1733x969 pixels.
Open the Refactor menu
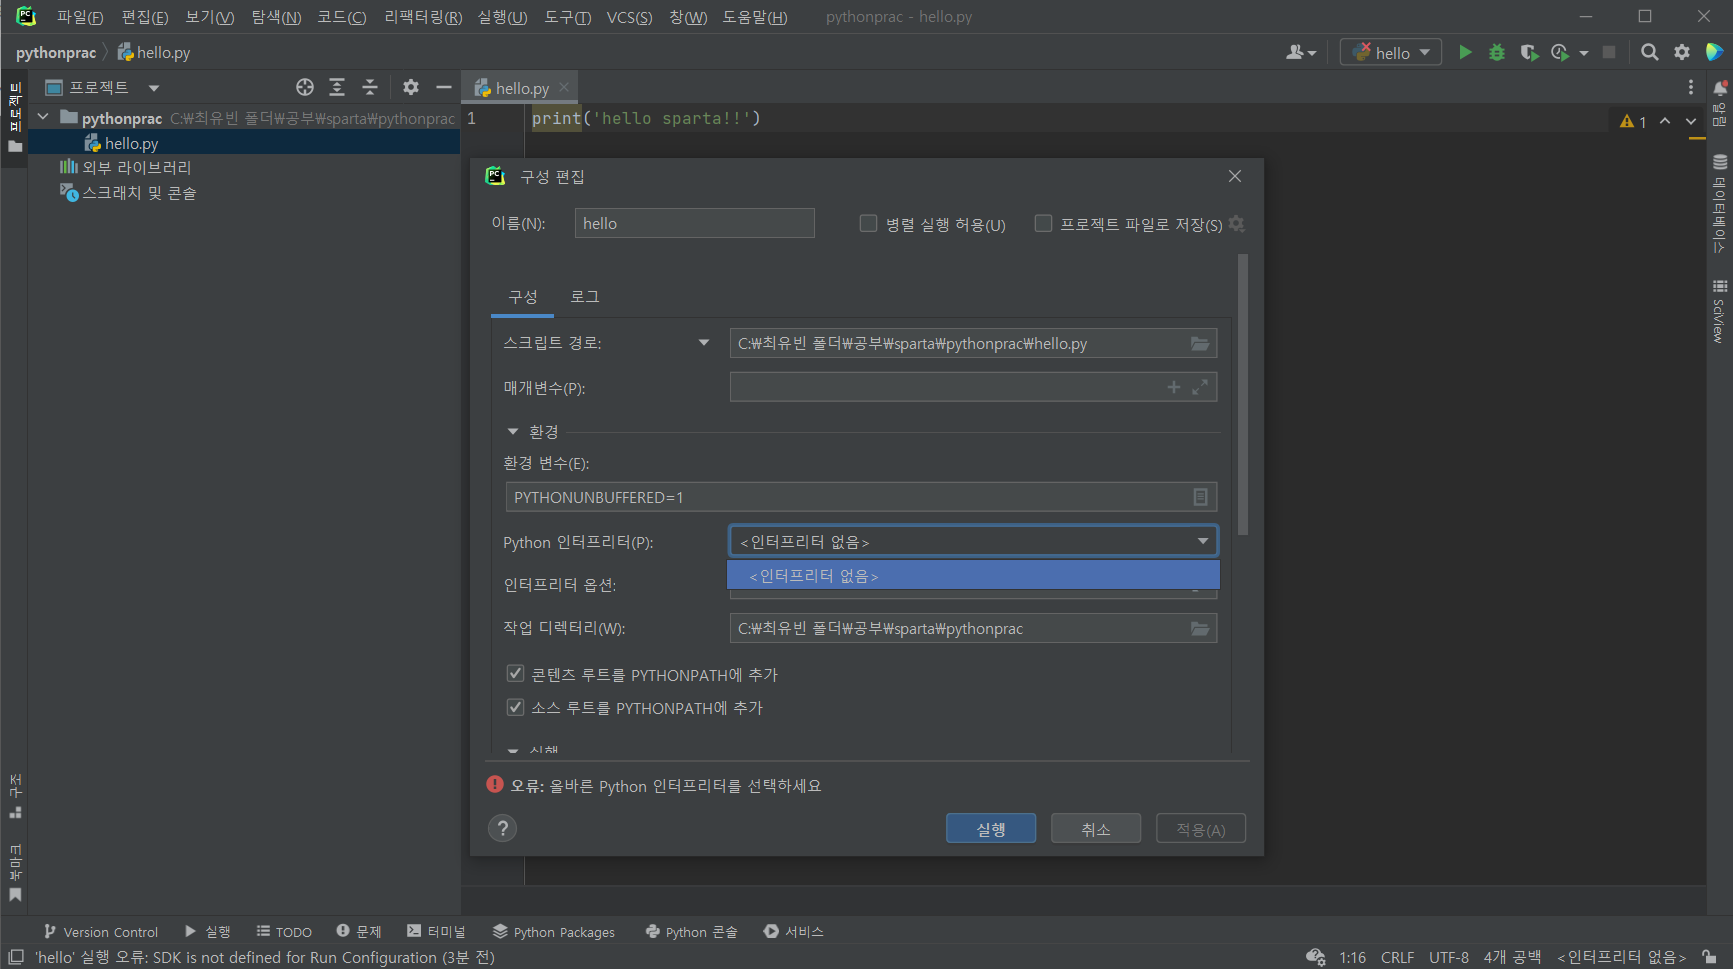tap(423, 17)
